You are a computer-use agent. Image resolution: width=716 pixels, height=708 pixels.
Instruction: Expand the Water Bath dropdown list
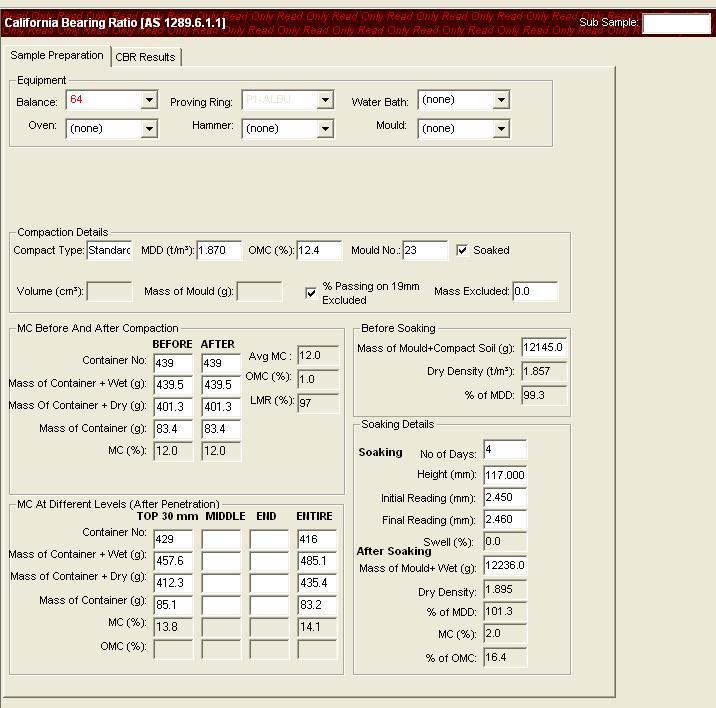(x=501, y=100)
